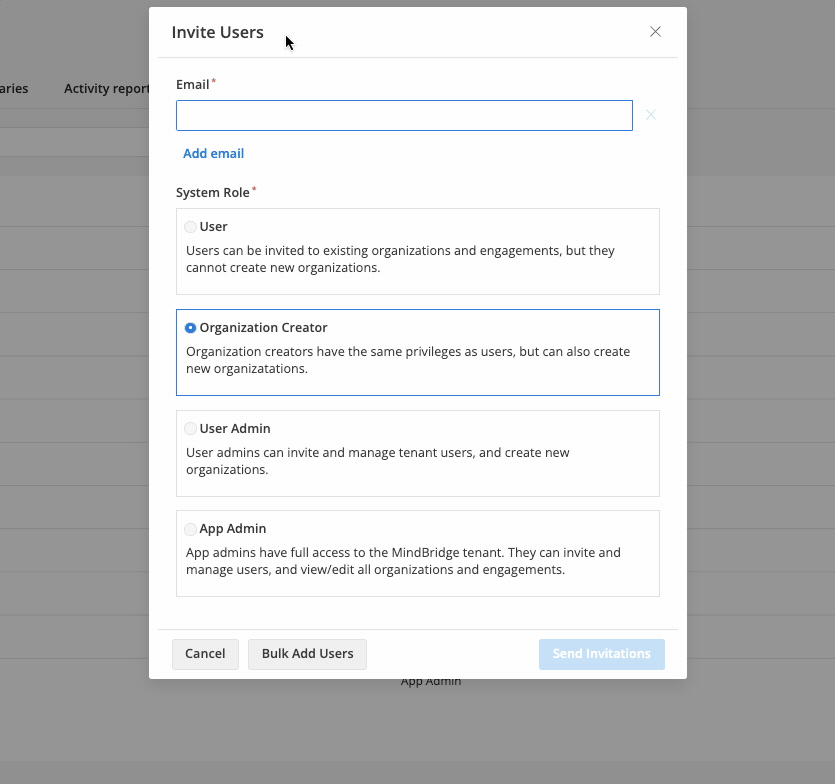Click the Invite Users dialog title
Image resolution: width=835 pixels, height=784 pixels.
click(217, 32)
